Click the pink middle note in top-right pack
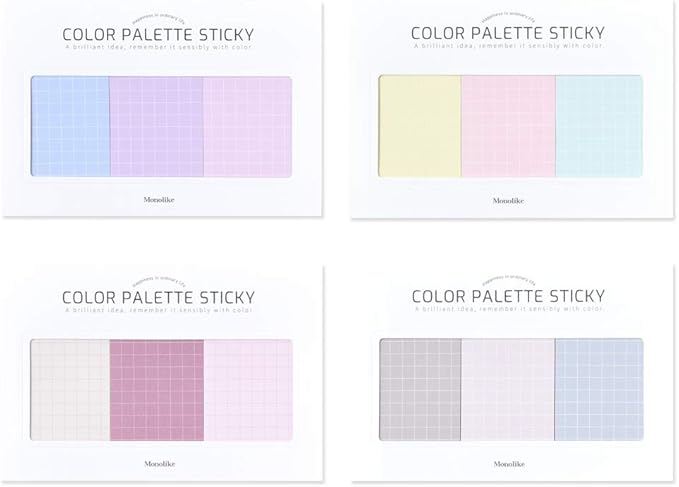This screenshot has width=679, height=487. coord(507,125)
